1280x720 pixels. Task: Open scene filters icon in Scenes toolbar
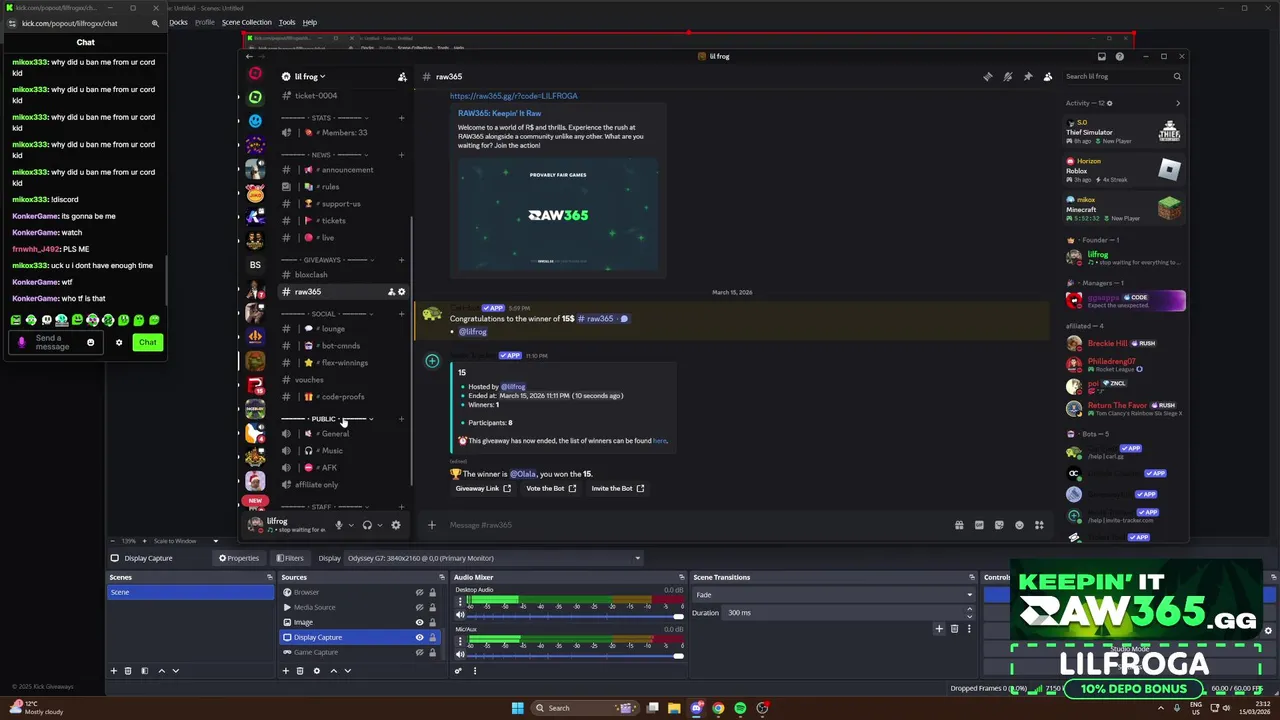click(144, 671)
